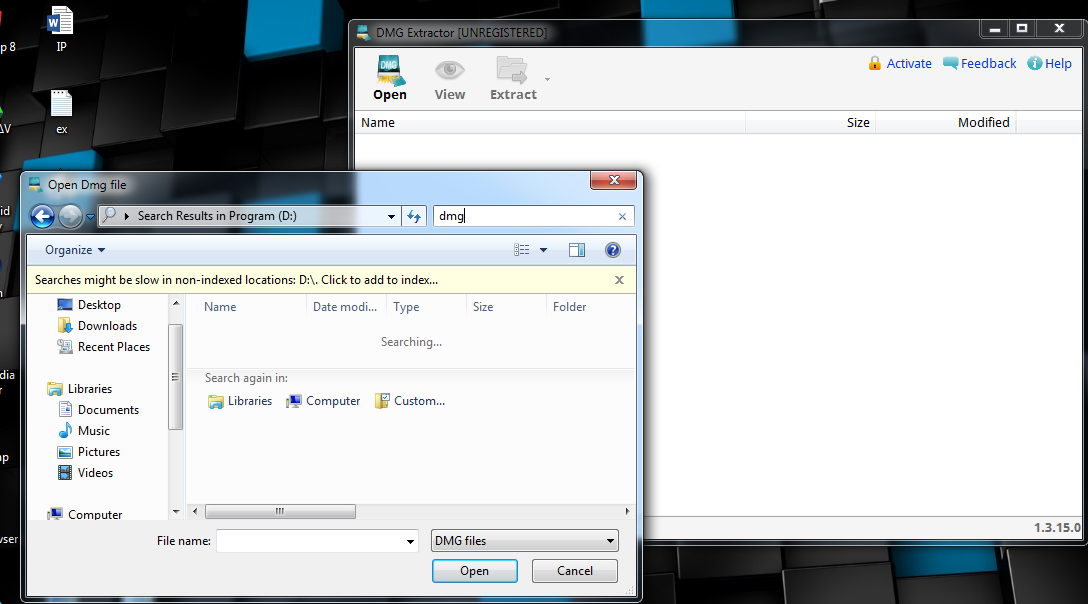The width and height of the screenshot is (1088, 604).
Task: Click the Change your view icon
Action: [x=522, y=250]
